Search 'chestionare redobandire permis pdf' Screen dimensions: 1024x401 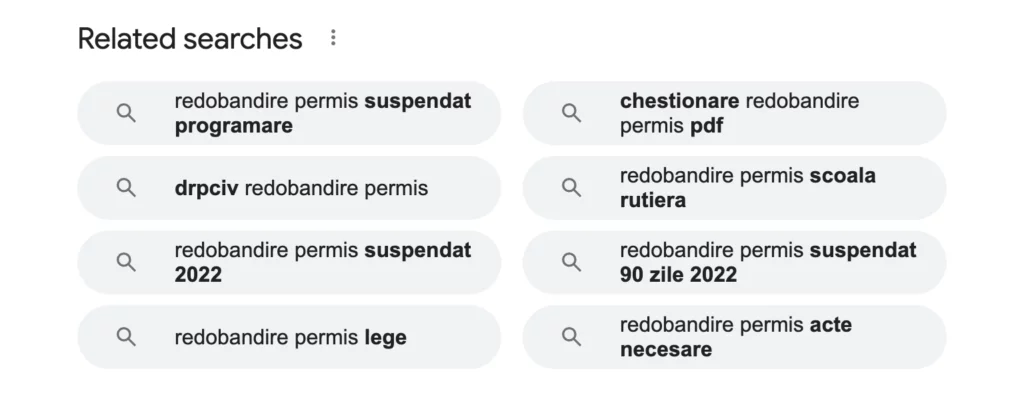pyautogui.click(x=738, y=113)
